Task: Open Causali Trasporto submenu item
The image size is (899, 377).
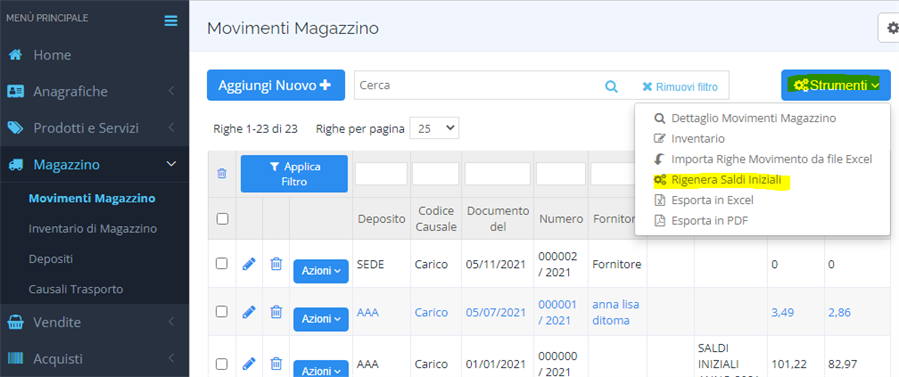Action: coord(76,289)
